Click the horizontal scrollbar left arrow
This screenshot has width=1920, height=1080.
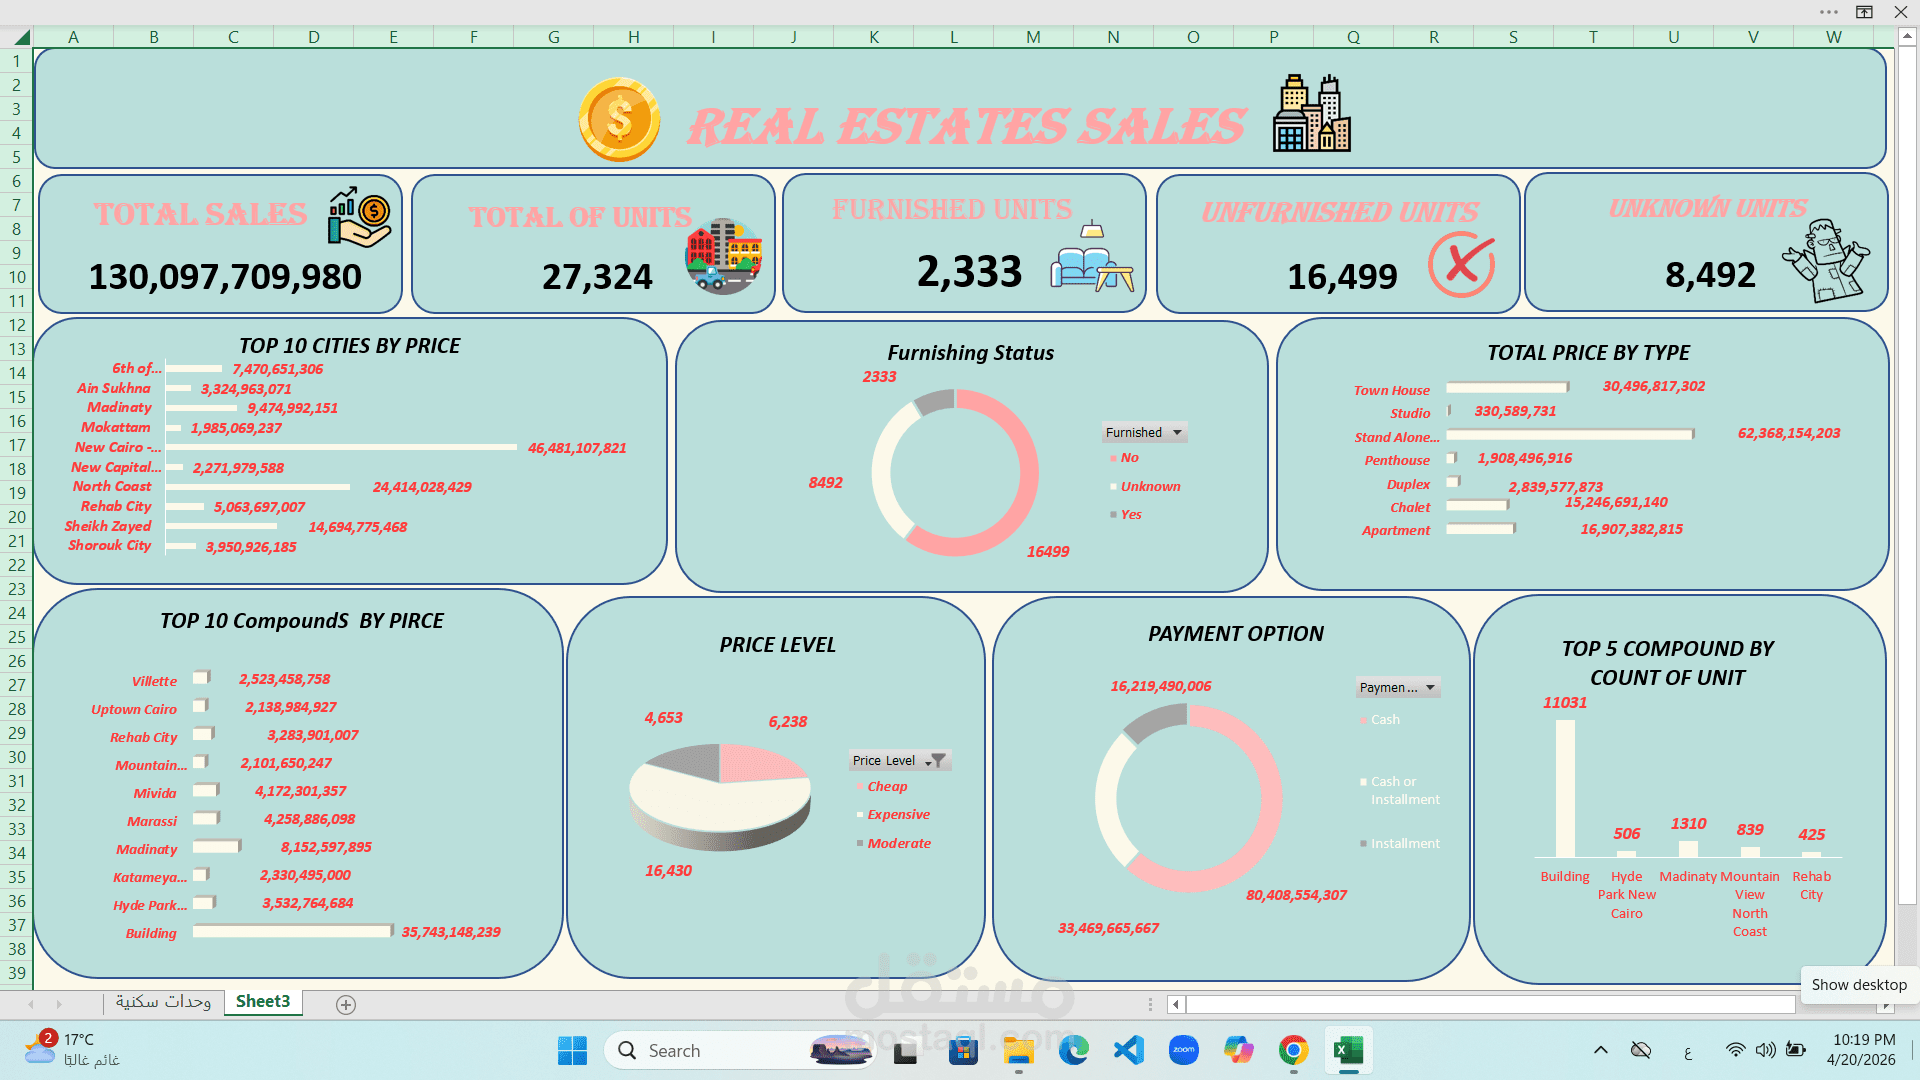tap(1176, 1004)
